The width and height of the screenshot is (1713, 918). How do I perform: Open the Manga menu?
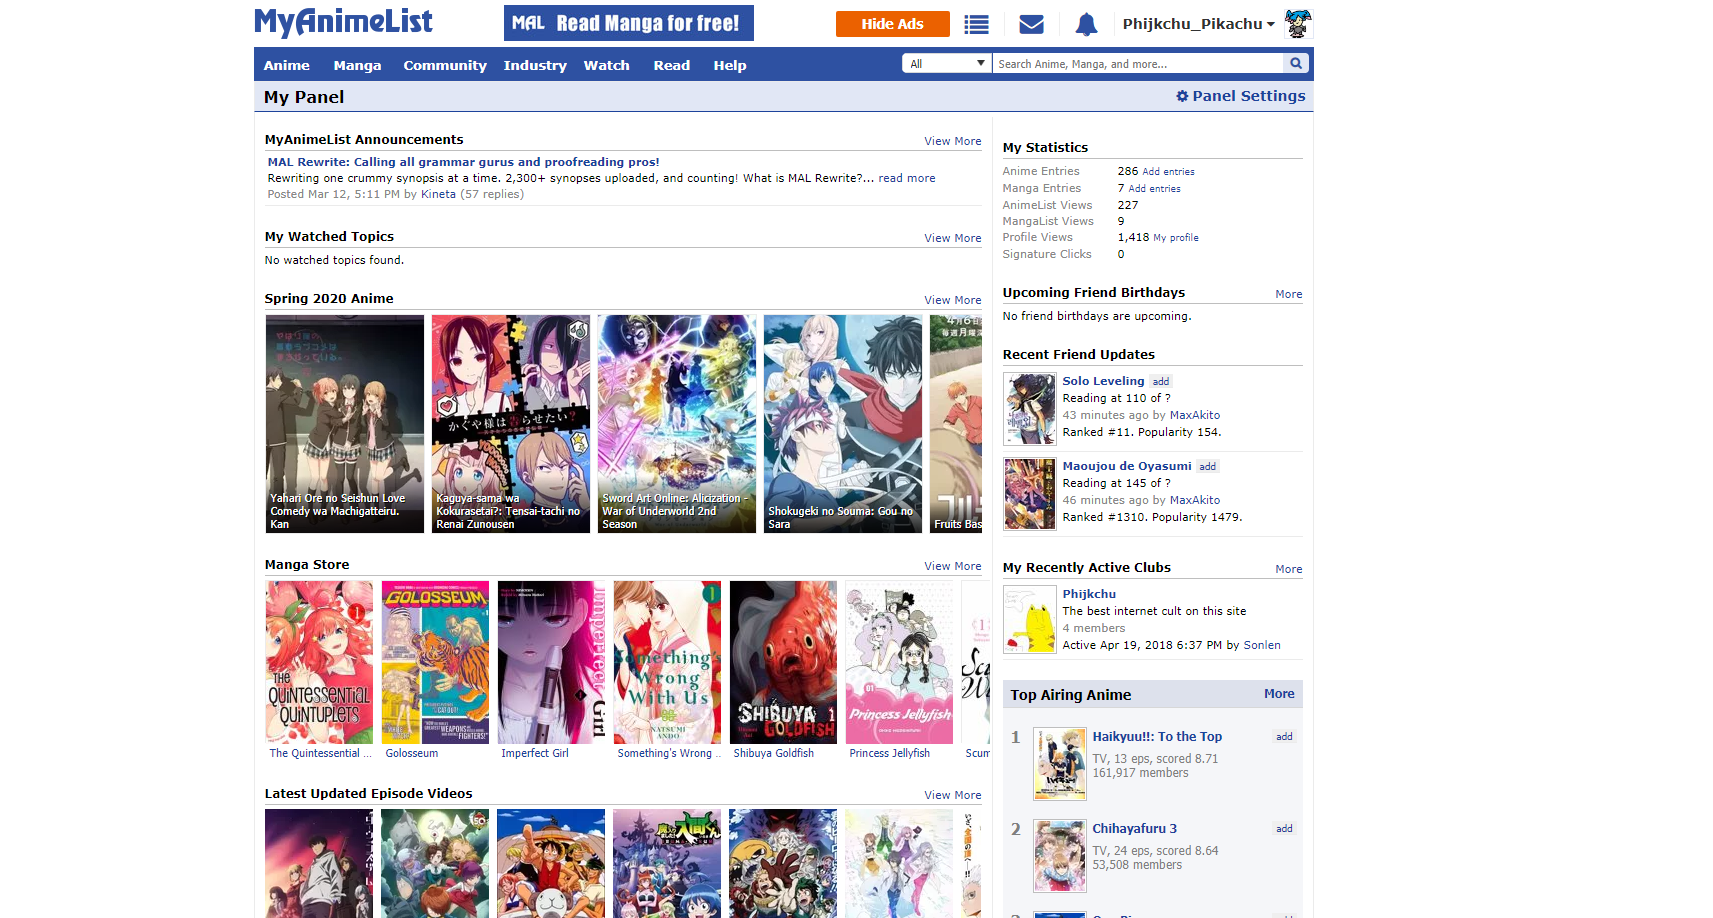pyautogui.click(x=357, y=65)
